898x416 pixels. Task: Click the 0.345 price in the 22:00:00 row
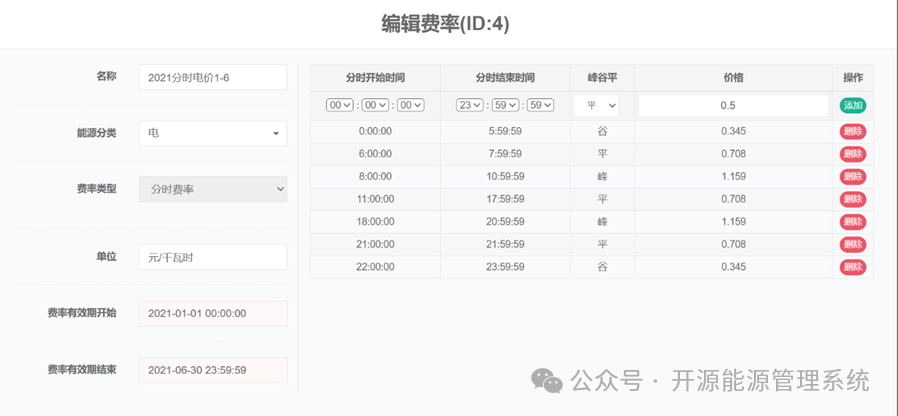point(734,267)
